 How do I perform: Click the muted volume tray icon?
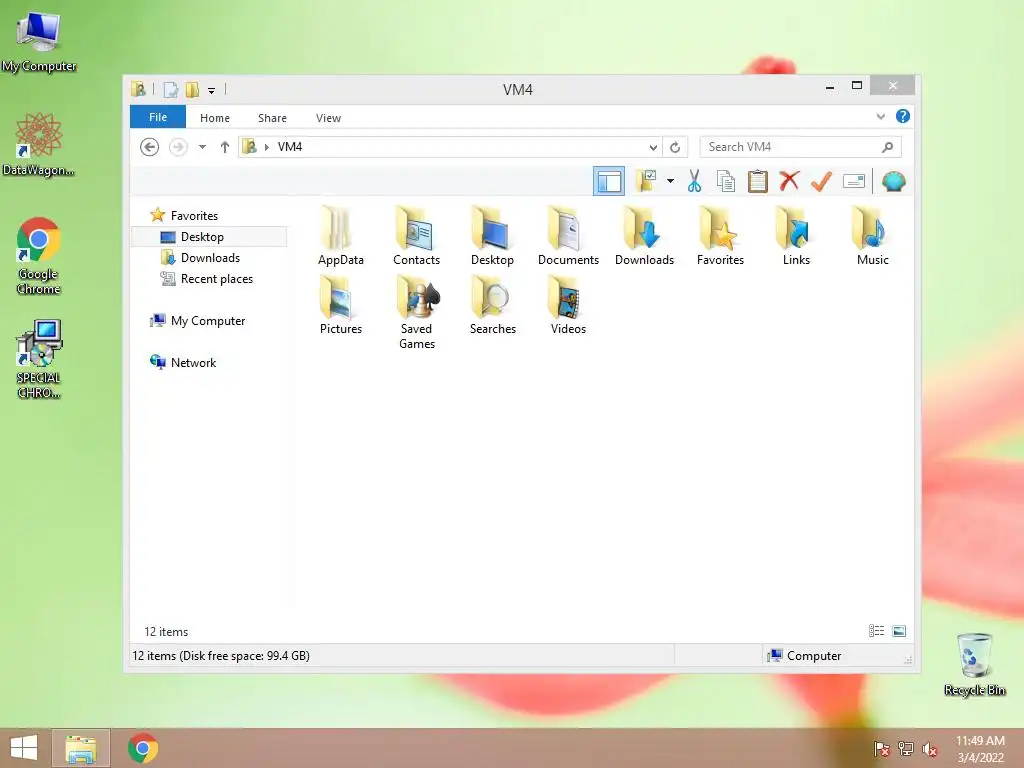pos(930,749)
